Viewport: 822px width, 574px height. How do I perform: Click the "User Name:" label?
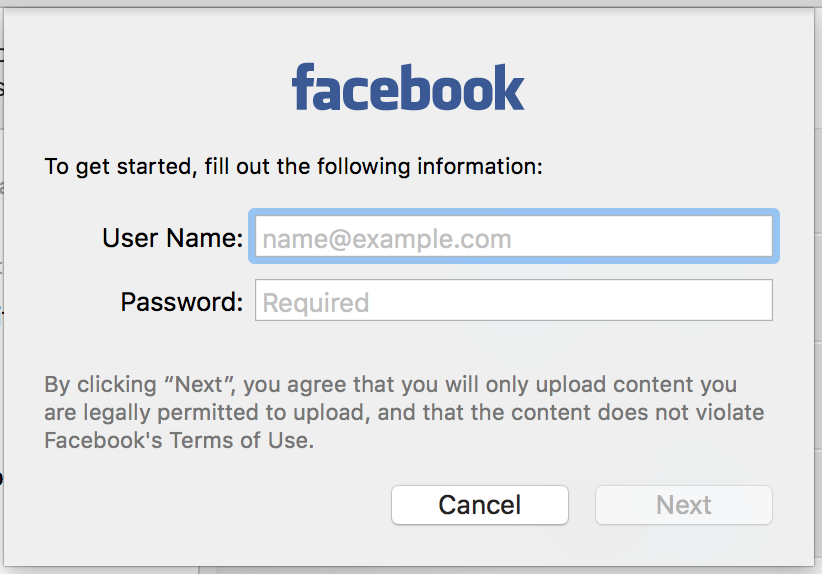coord(172,238)
